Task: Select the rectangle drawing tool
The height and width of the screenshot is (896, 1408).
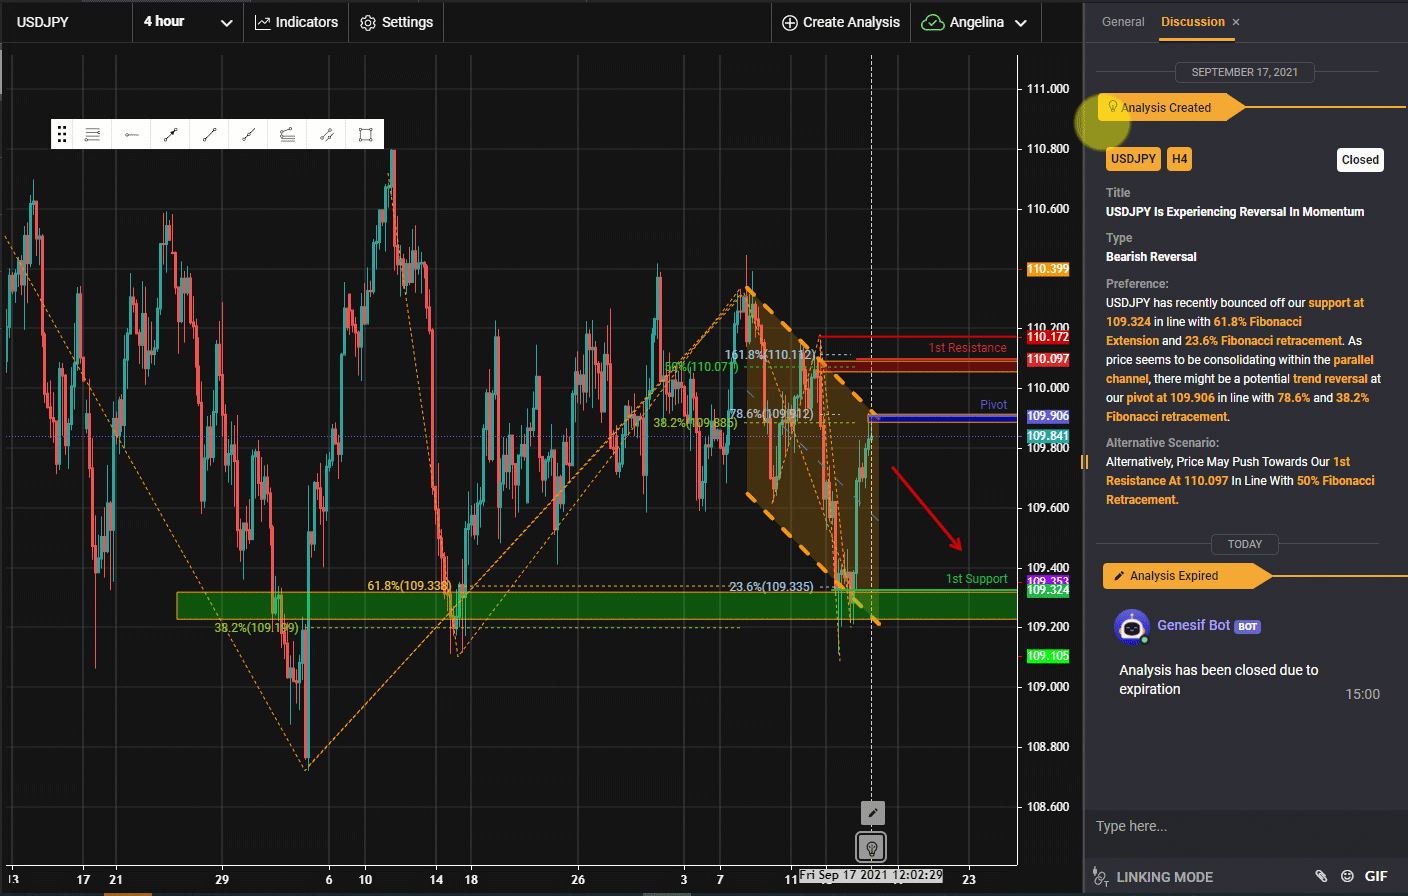Action: point(365,134)
